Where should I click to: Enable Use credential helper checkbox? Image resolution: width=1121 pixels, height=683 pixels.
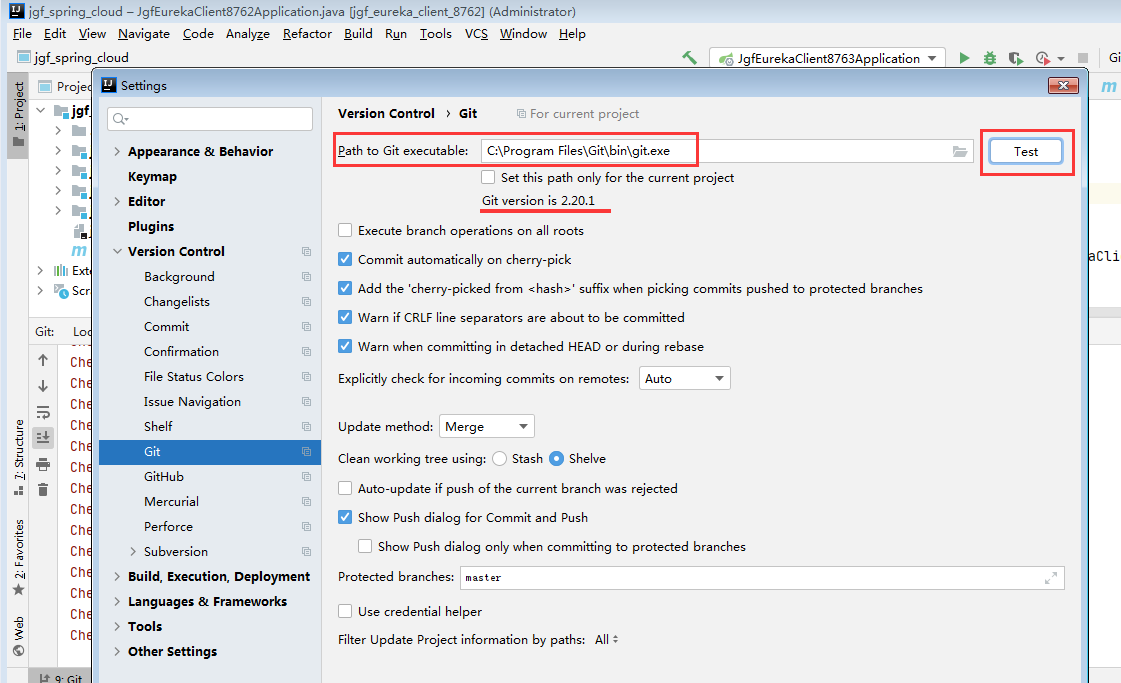point(345,611)
